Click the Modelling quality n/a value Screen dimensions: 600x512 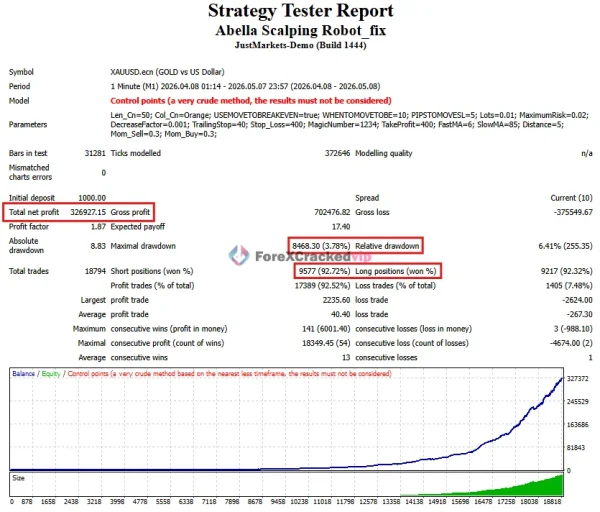tap(587, 153)
